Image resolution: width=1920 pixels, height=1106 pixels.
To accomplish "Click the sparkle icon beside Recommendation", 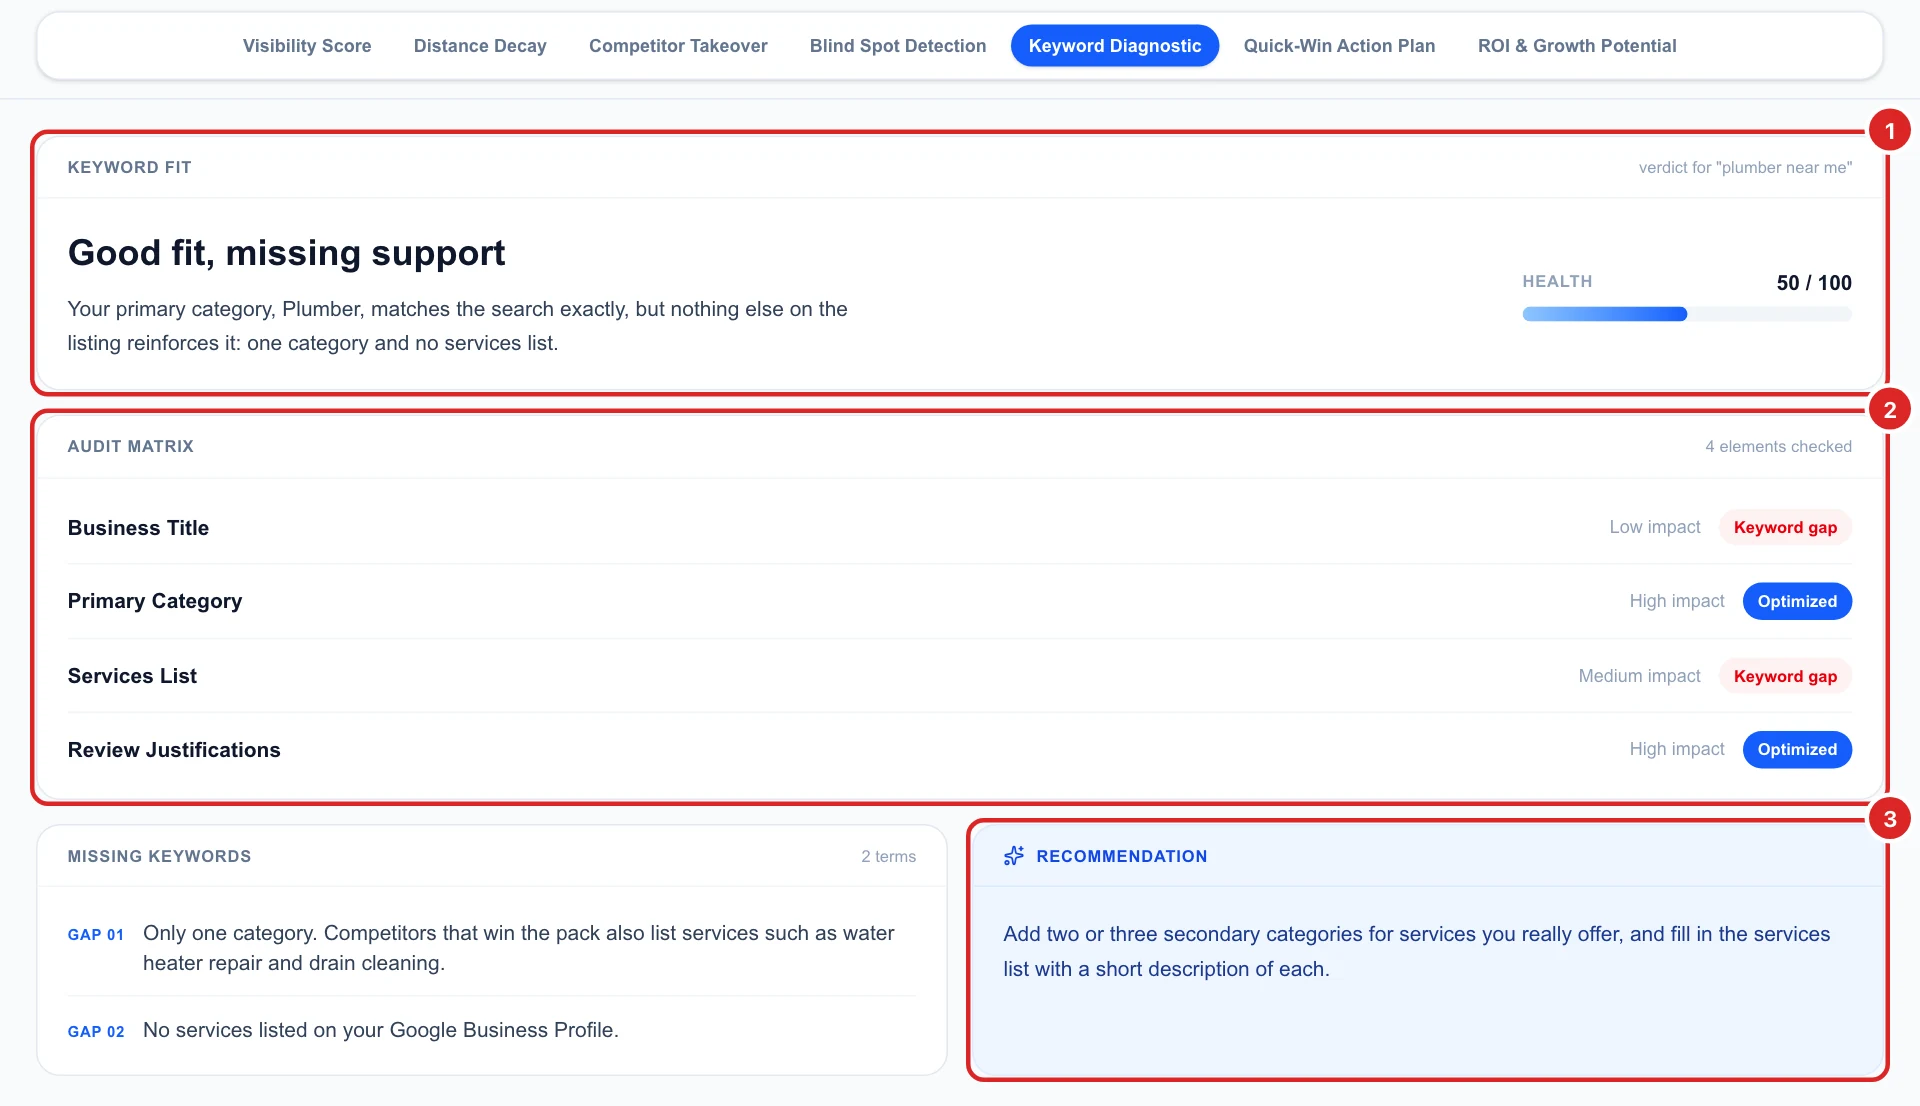I will pos(1014,856).
